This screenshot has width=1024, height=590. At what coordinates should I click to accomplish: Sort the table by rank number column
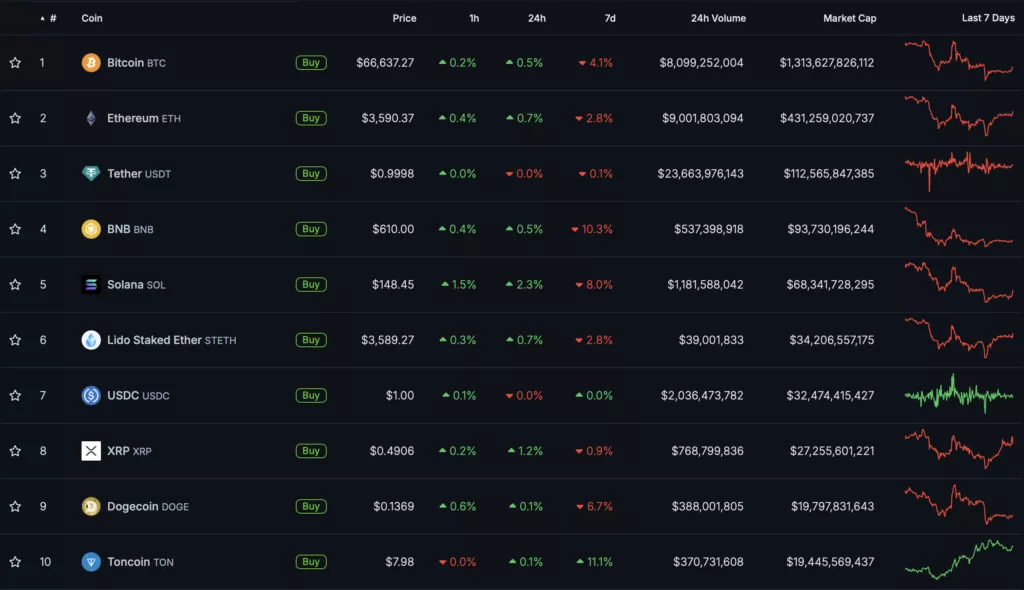pos(49,18)
